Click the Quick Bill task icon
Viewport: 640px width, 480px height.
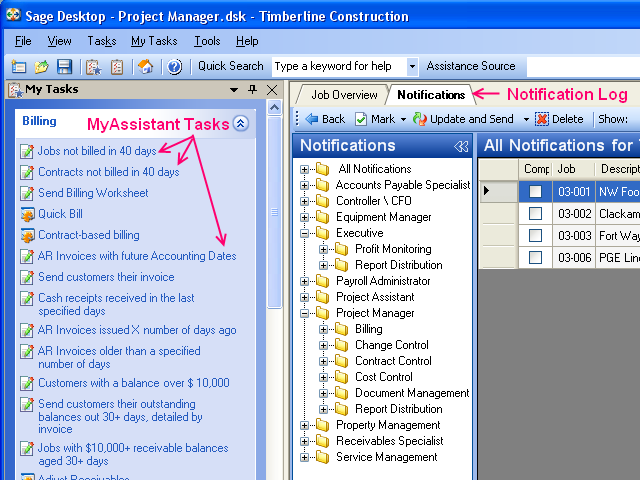[27, 214]
